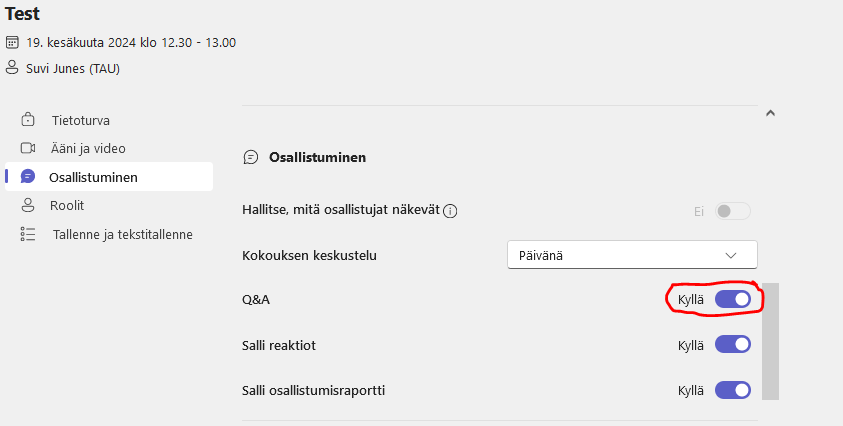Open the Tietoturva settings section
The height and width of the screenshot is (426, 843).
tap(81, 120)
